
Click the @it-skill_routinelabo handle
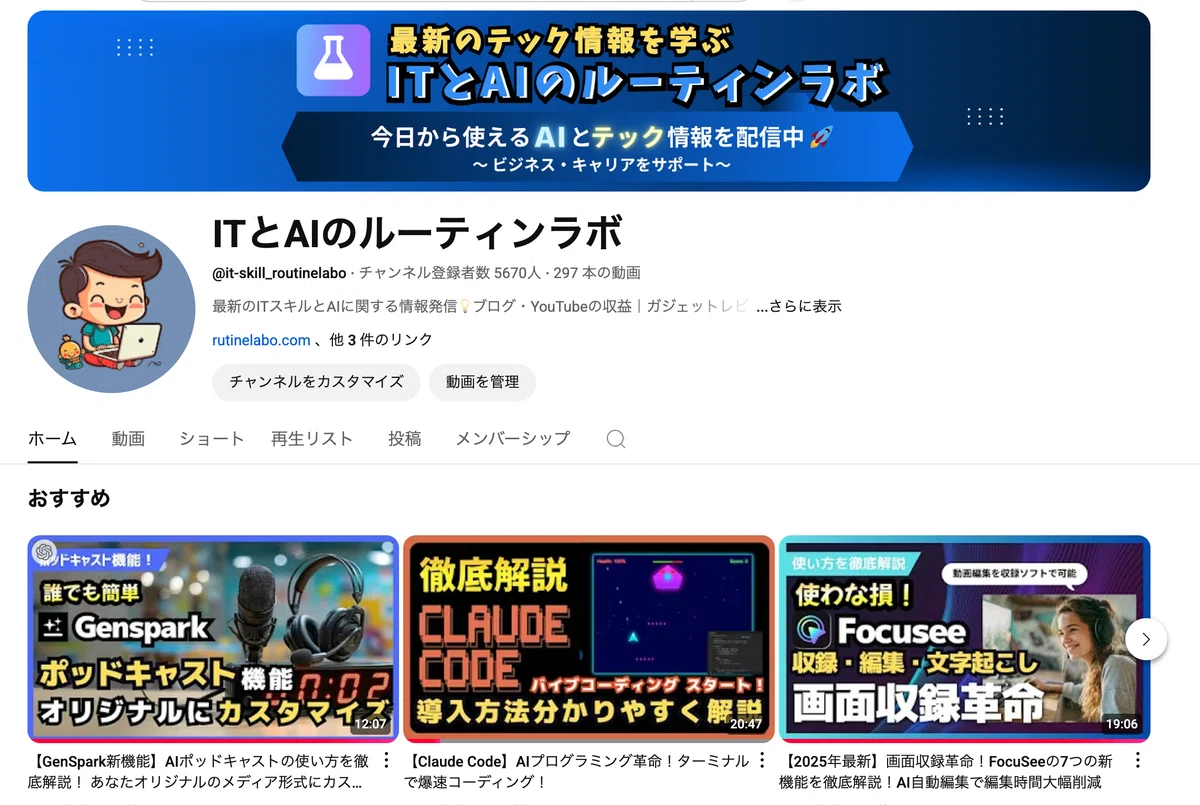279,273
